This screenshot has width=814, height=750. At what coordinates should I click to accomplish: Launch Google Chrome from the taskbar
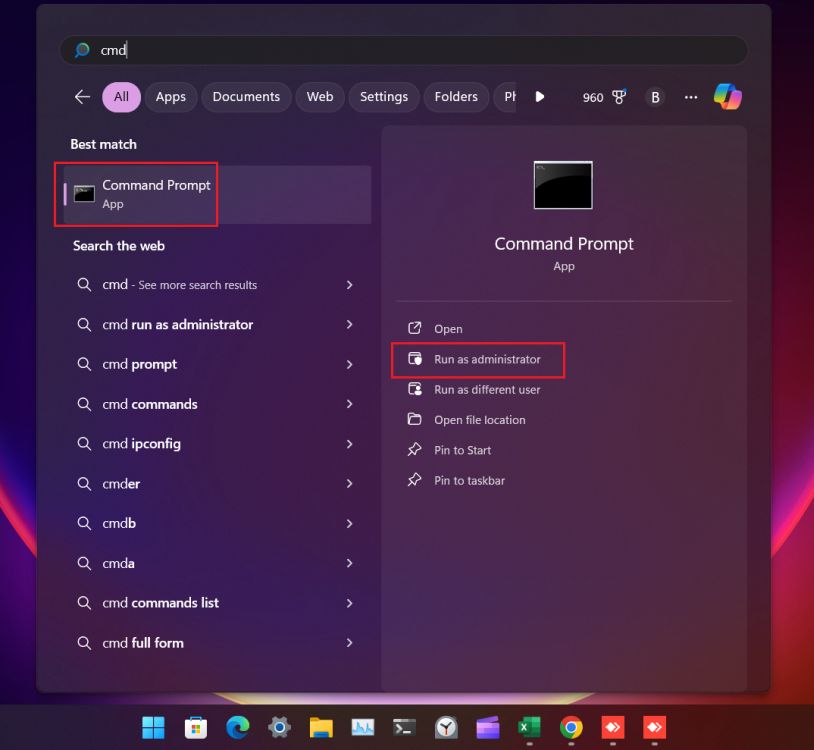pyautogui.click(x=571, y=727)
